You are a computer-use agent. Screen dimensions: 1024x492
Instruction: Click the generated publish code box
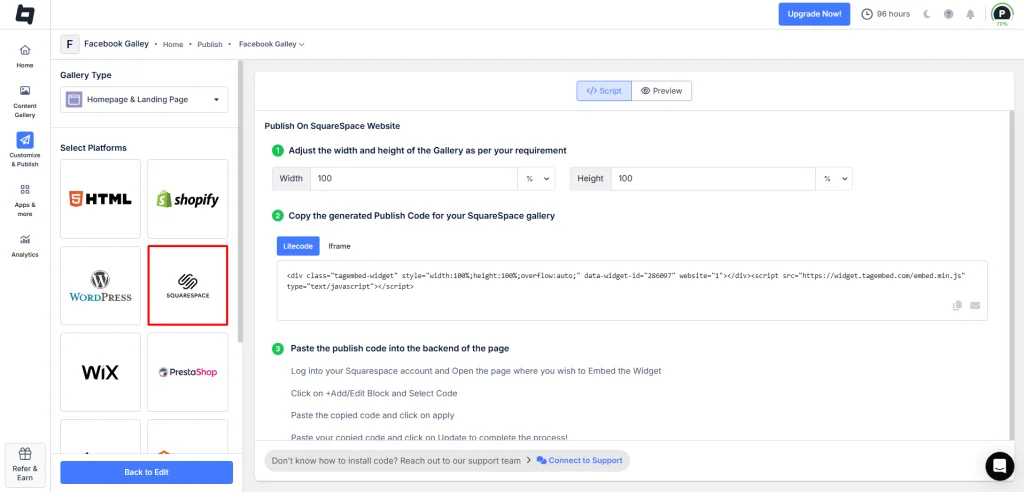tap(632, 291)
